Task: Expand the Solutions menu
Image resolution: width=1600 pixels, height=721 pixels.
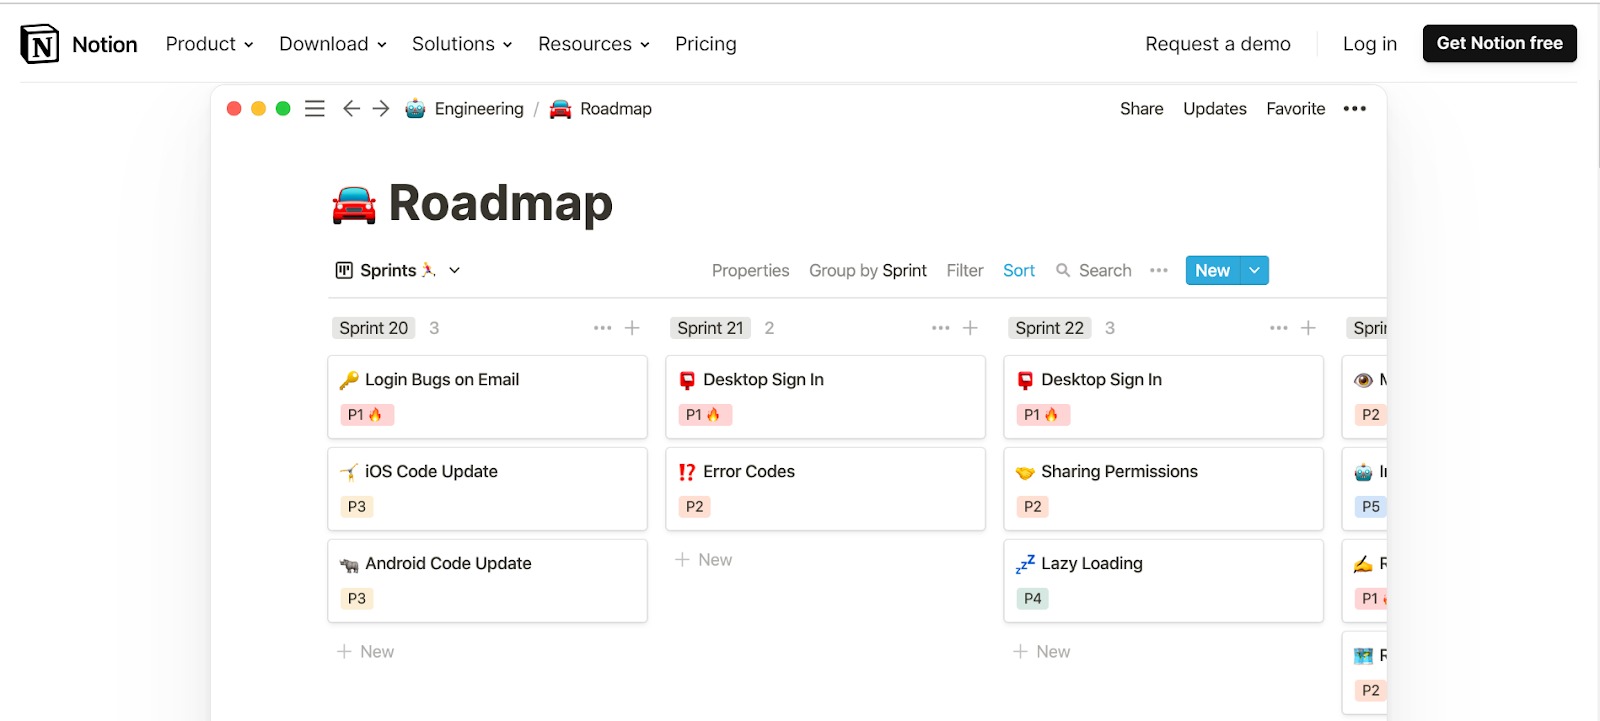Action: [462, 44]
